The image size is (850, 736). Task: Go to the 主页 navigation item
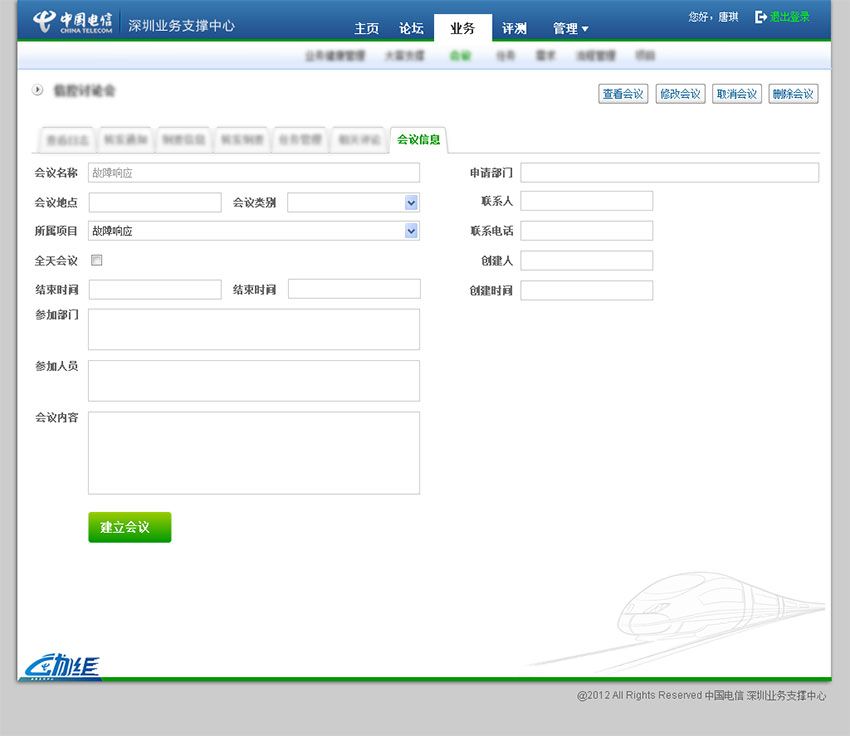click(x=367, y=29)
